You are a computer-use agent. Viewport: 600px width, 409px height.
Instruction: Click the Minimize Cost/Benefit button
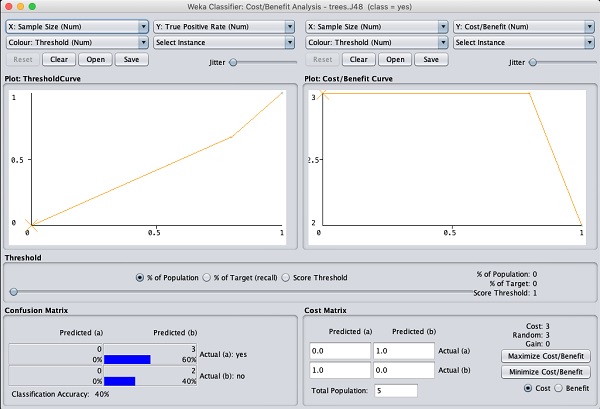click(546, 372)
